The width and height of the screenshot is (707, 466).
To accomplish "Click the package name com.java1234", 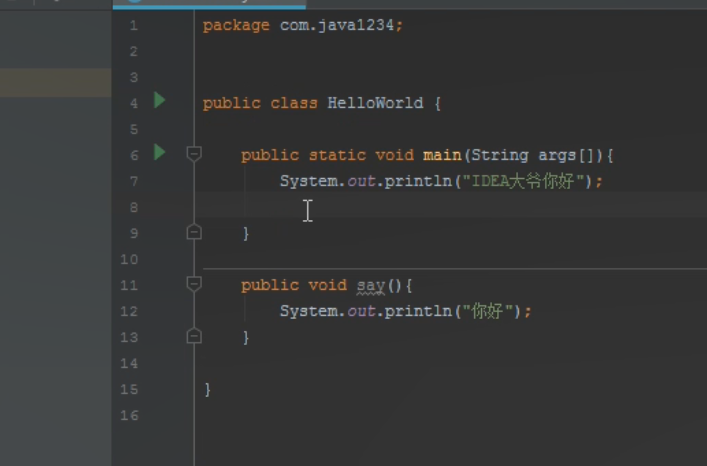I will pyautogui.click(x=339, y=25).
